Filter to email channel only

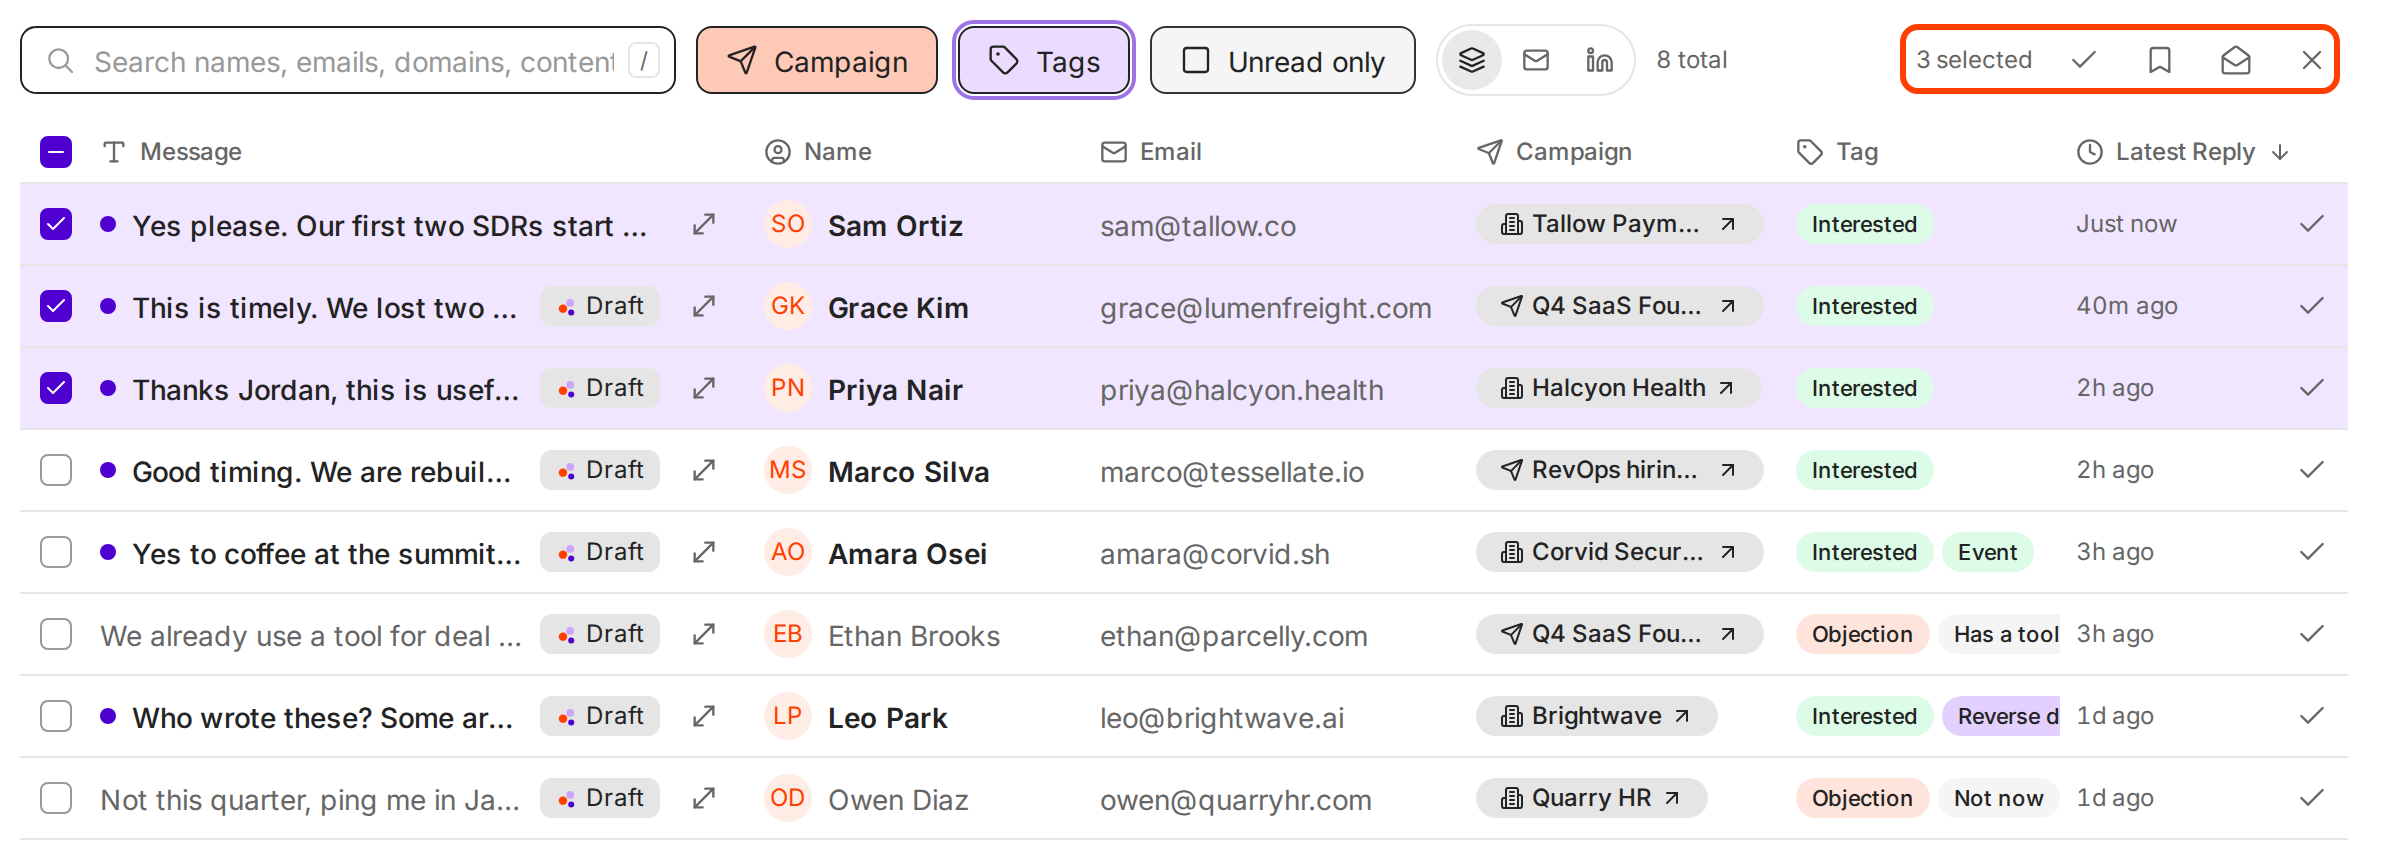1536,60
